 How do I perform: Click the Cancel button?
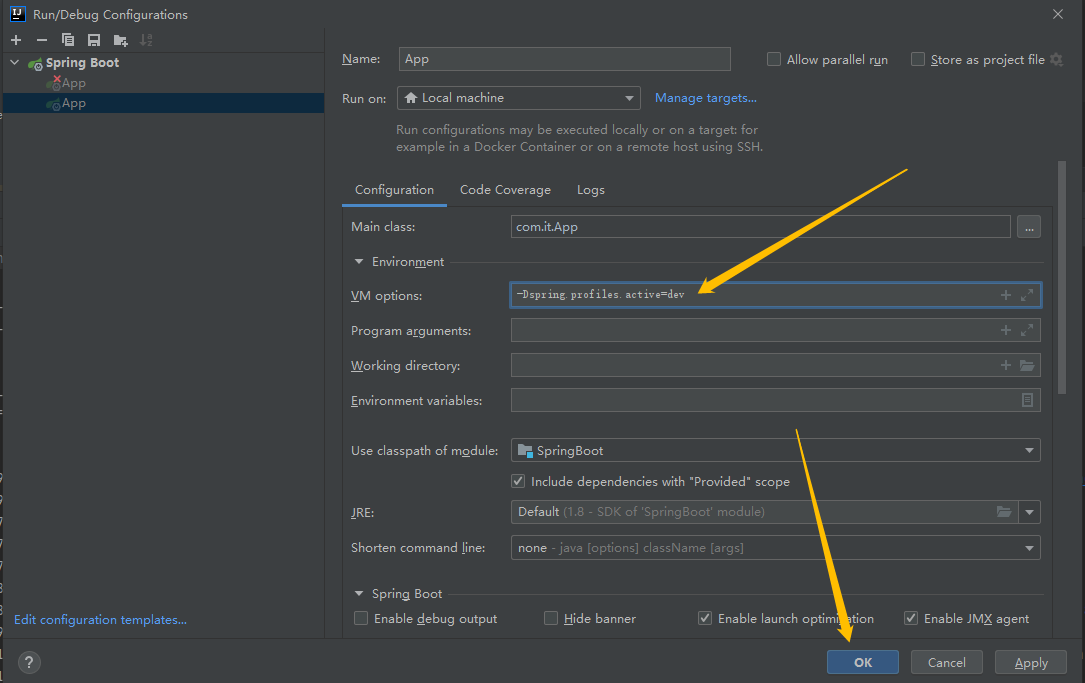[x=947, y=662]
